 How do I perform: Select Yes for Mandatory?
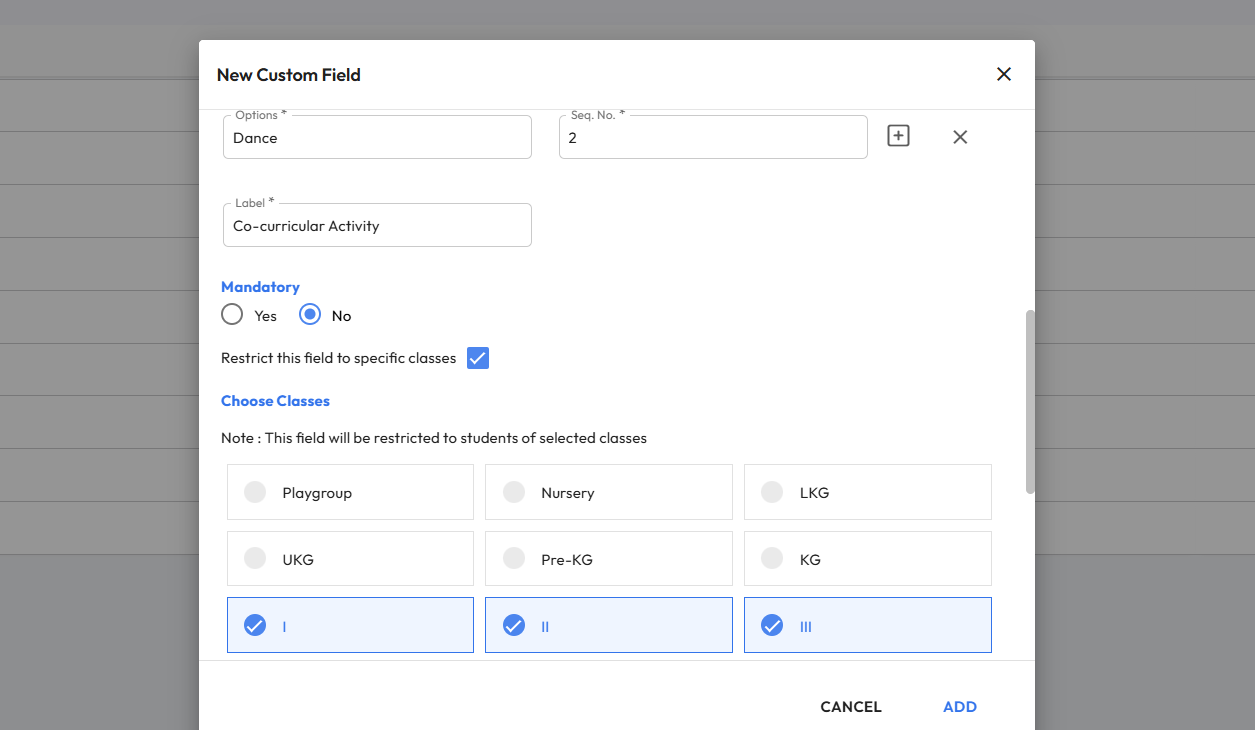click(232, 315)
